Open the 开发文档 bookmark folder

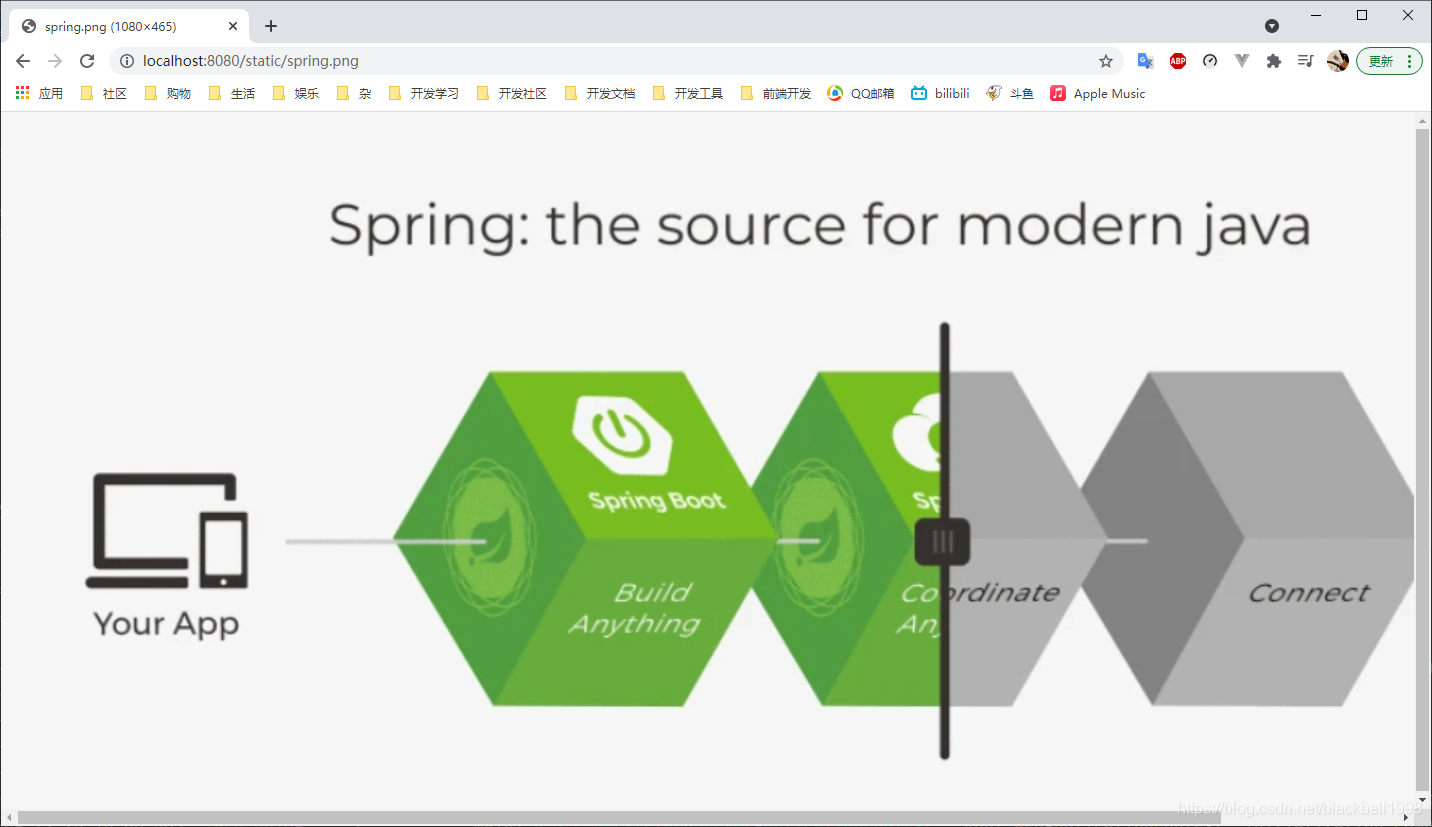(599, 93)
